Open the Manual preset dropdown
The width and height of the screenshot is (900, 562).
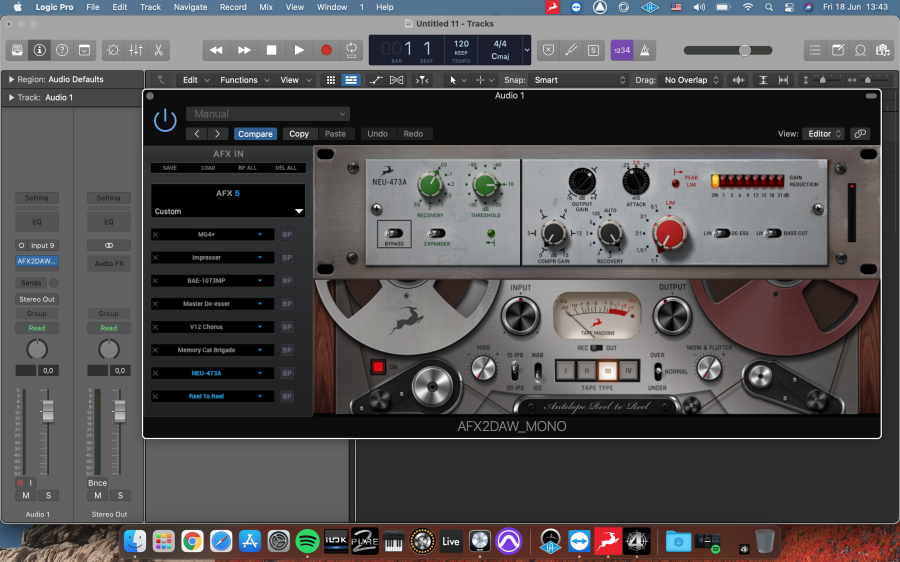(x=268, y=114)
